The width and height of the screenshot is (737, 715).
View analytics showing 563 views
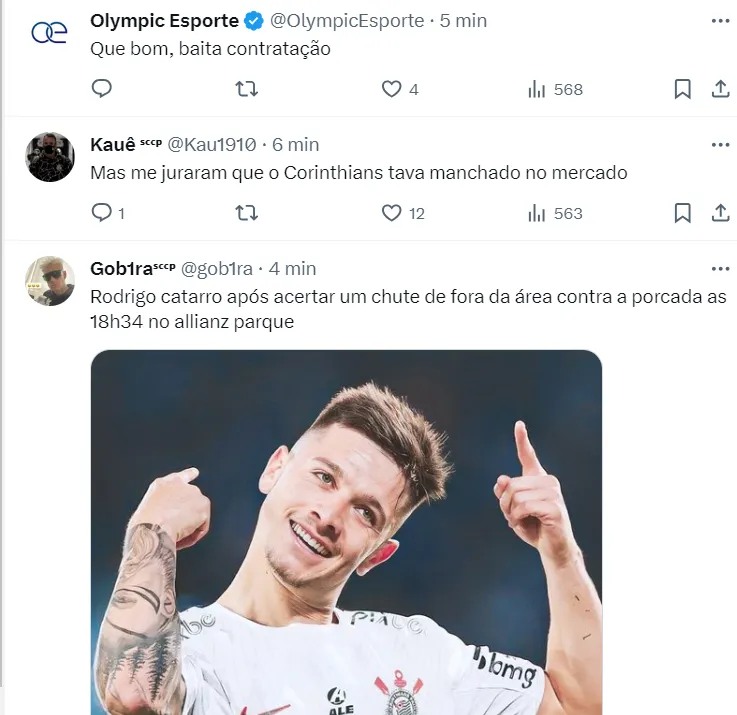tap(555, 213)
